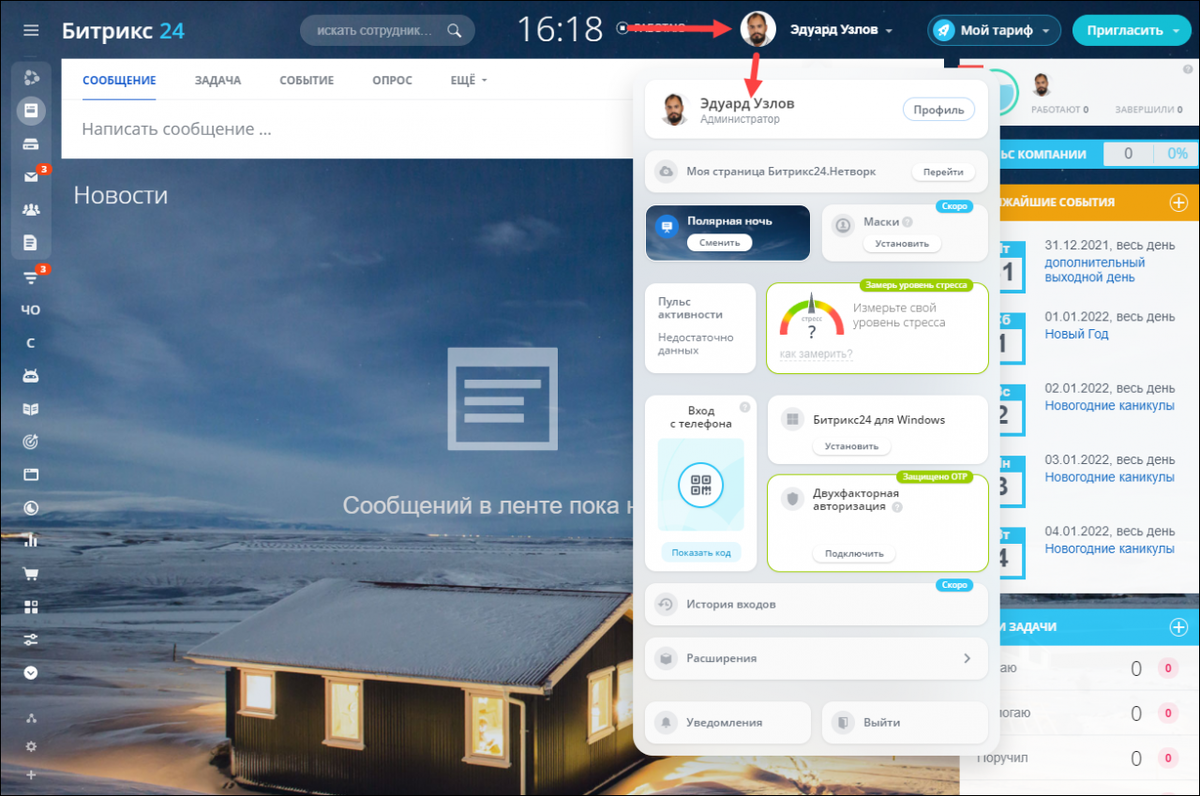Click Перейти for Битрикс24.Нетворк page
1200x796 pixels.
click(x=943, y=172)
